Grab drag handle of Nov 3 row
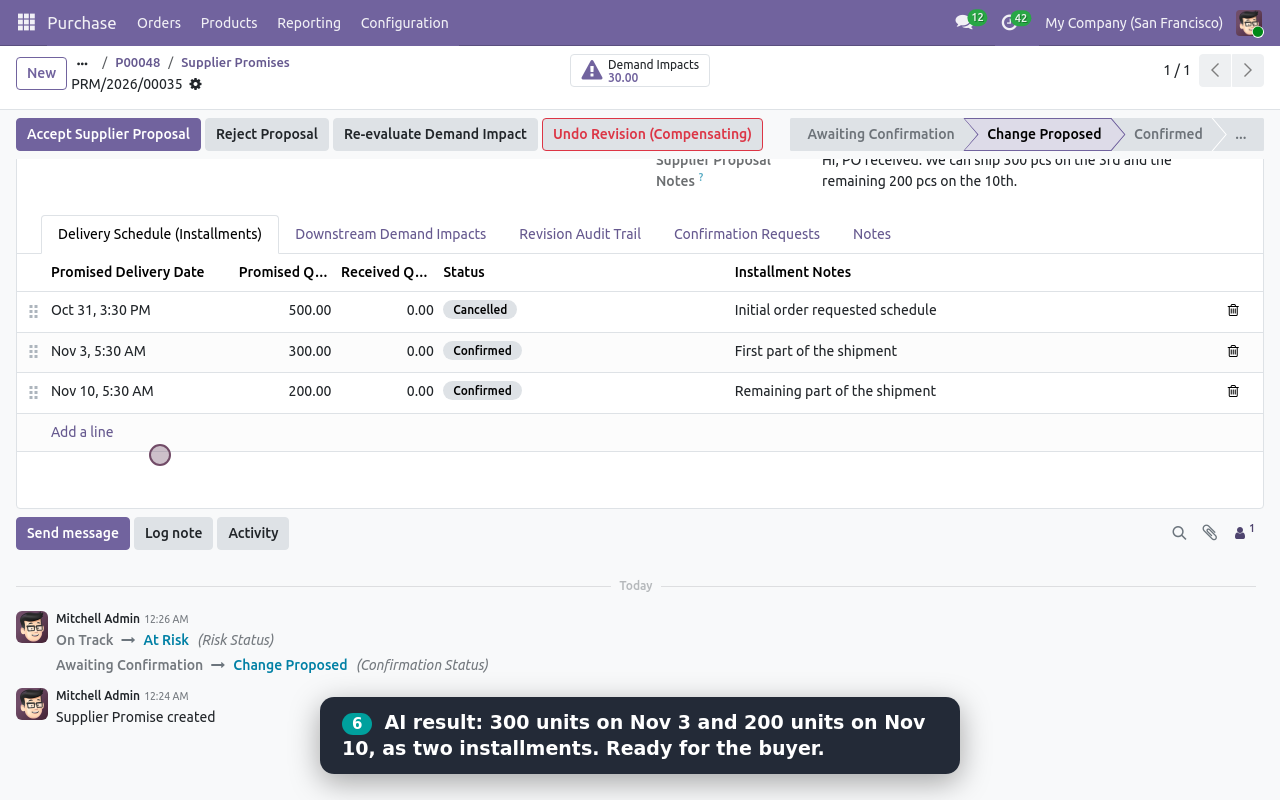The height and width of the screenshot is (800, 1280). [x=33, y=352]
